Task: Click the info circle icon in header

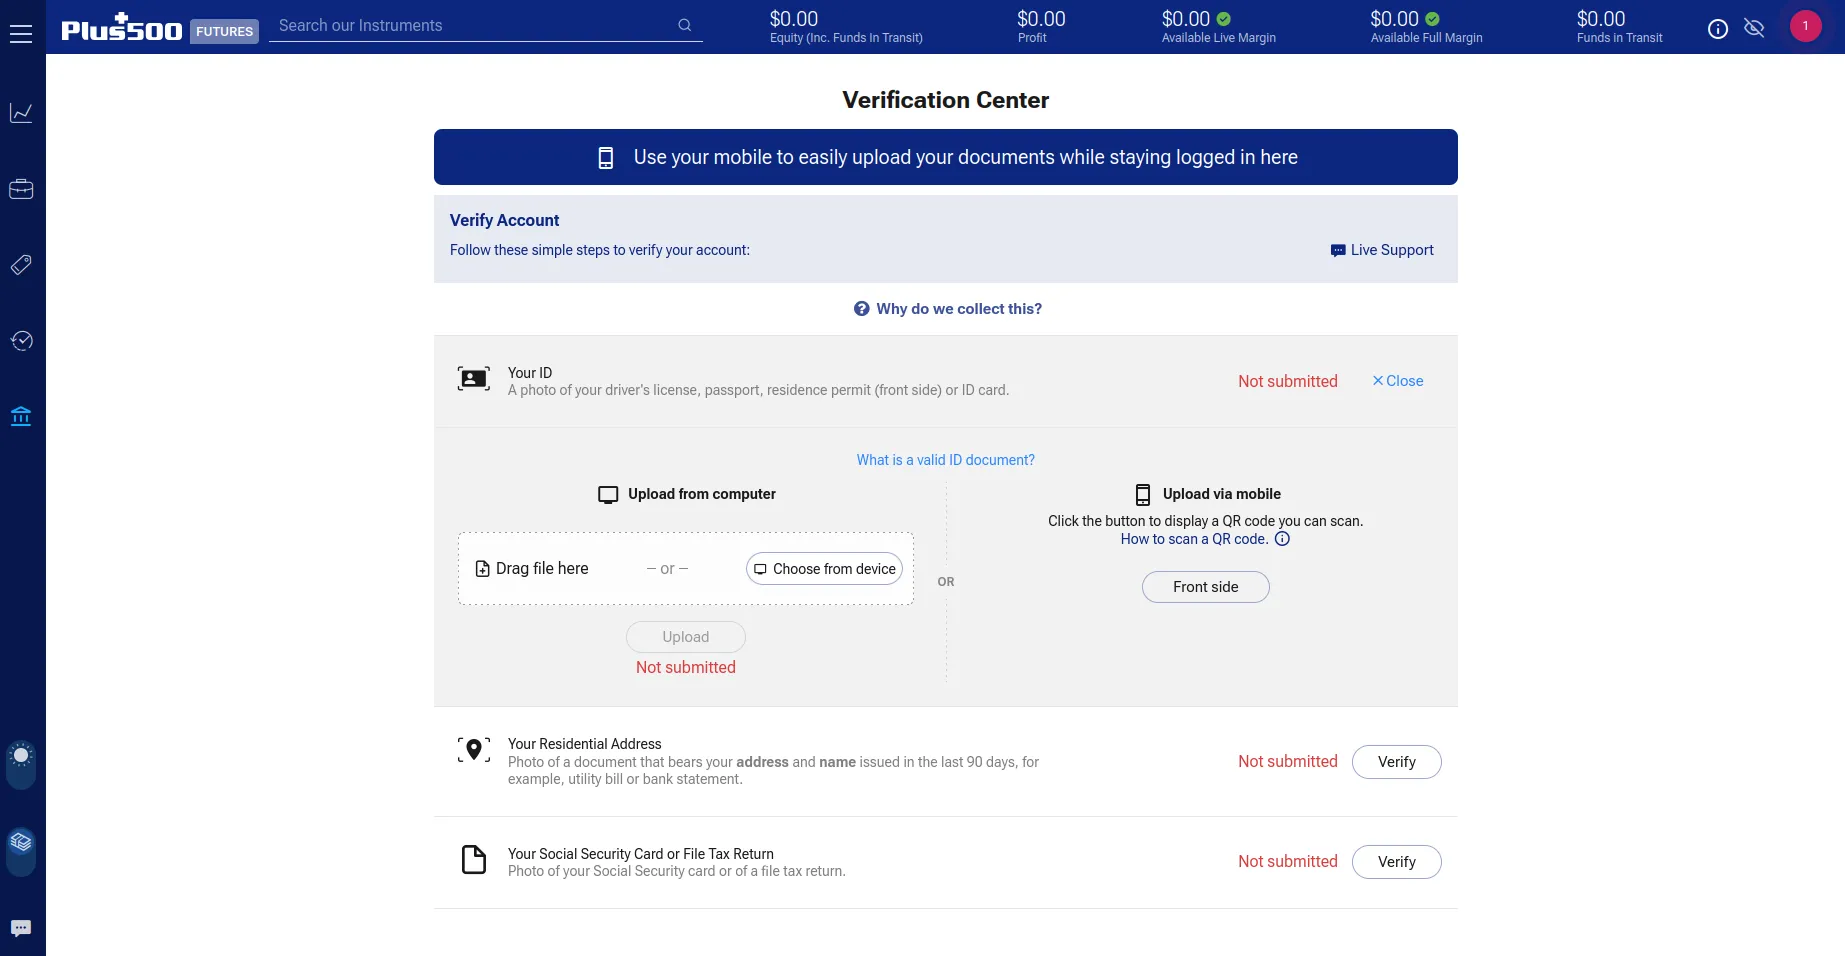Action: pos(1717,29)
